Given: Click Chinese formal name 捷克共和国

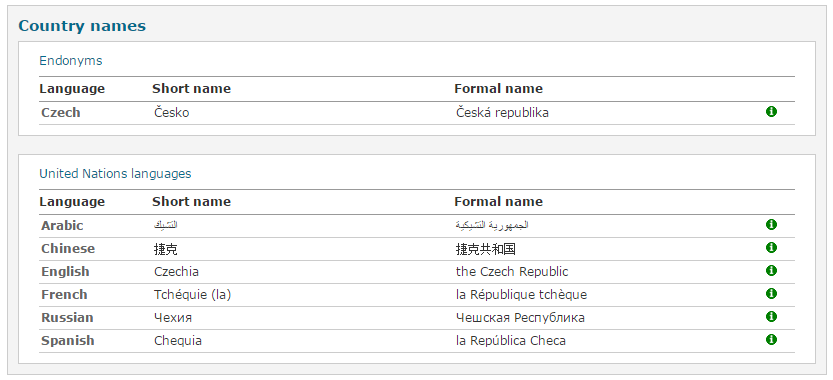Looking at the screenshot, I should (486, 249).
